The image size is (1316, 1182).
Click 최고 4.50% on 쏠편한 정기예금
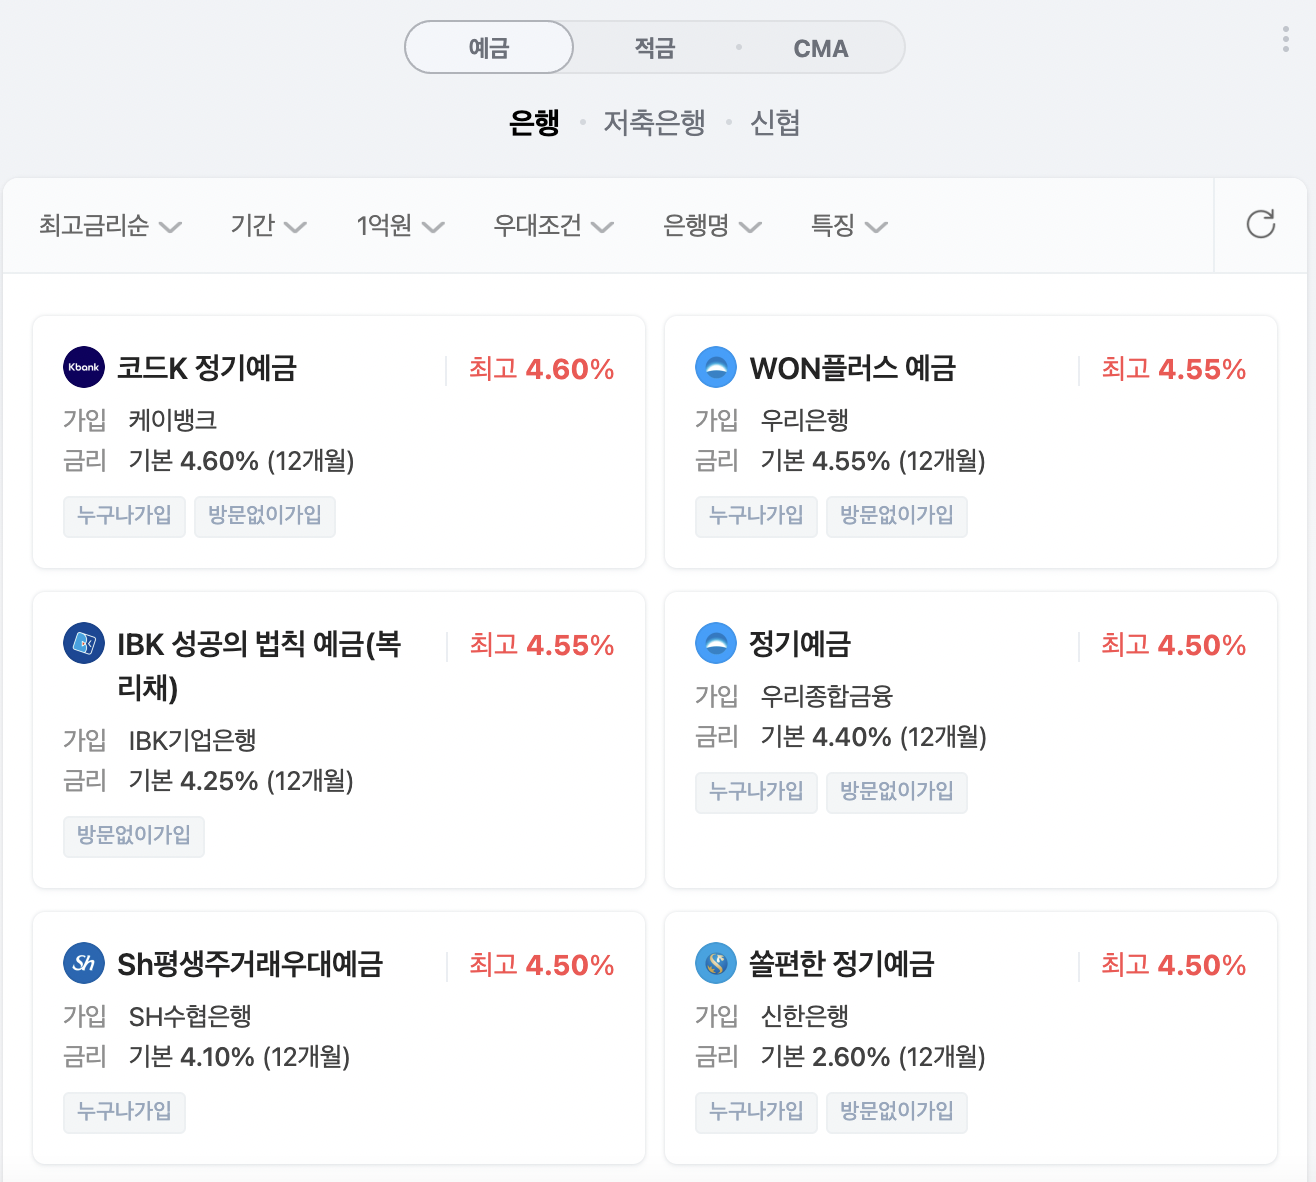(1174, 965)
